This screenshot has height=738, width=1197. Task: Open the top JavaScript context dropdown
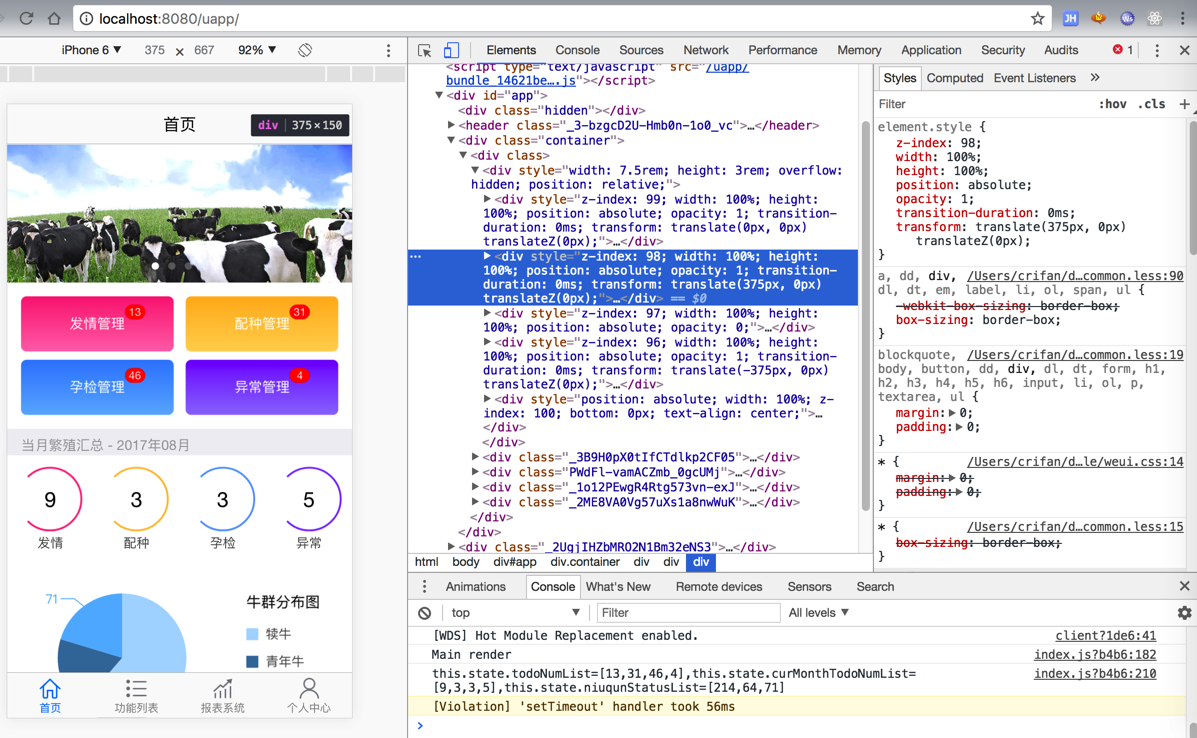click(515, 613)
